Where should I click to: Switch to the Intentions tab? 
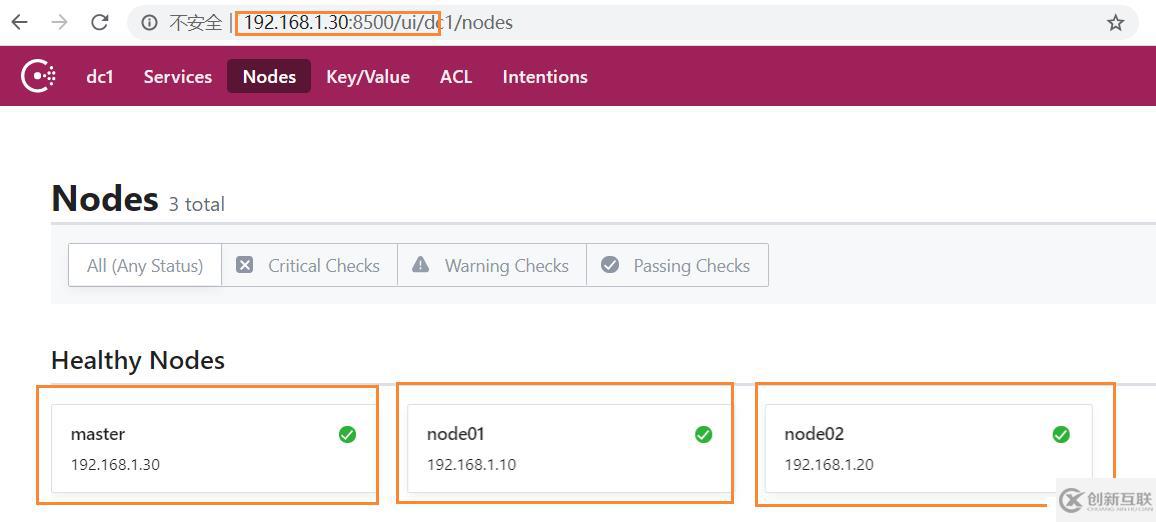click(545, 77)
